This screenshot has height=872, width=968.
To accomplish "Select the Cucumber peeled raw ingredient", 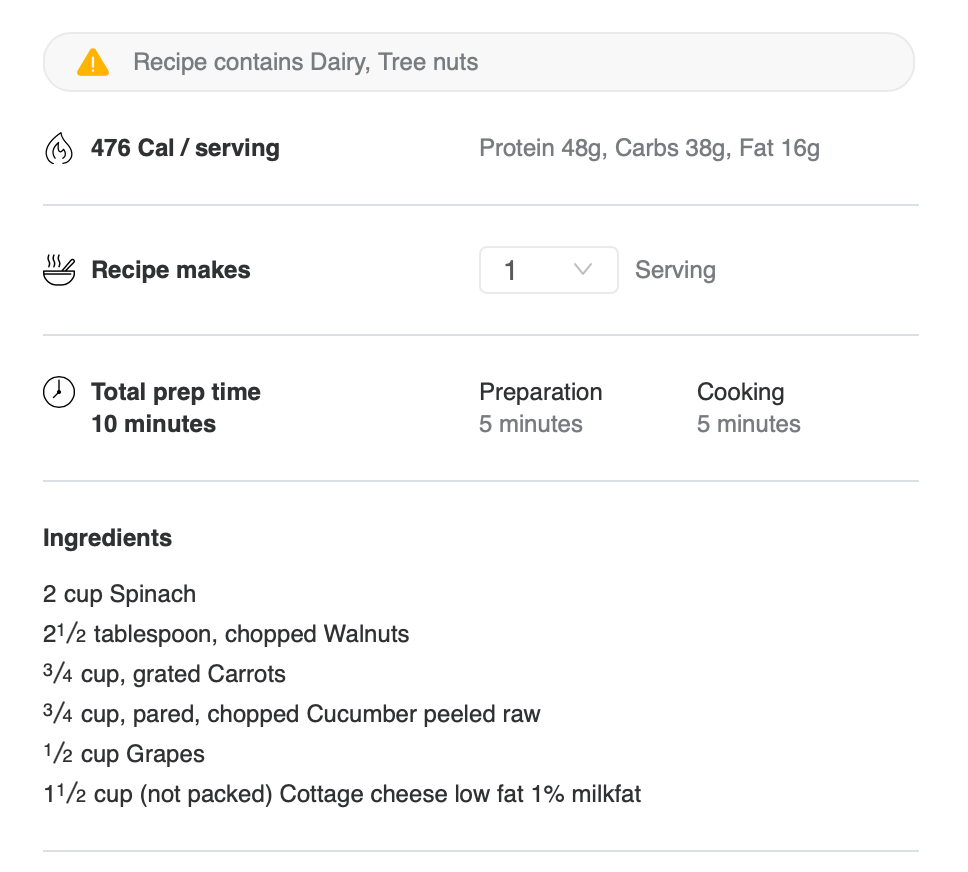I will 291,714.
